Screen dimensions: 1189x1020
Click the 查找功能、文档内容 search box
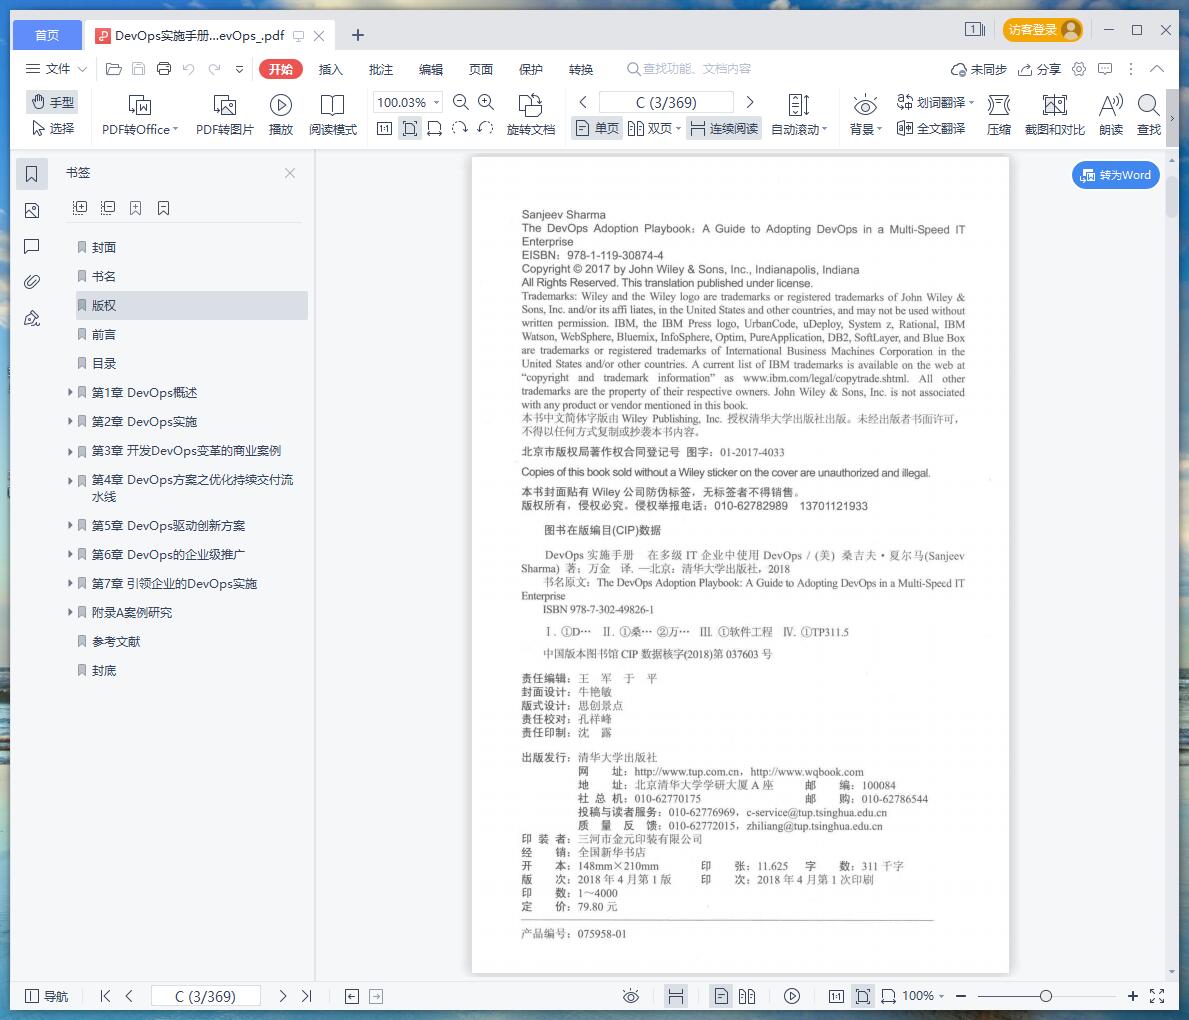click(x=689, y=69)
